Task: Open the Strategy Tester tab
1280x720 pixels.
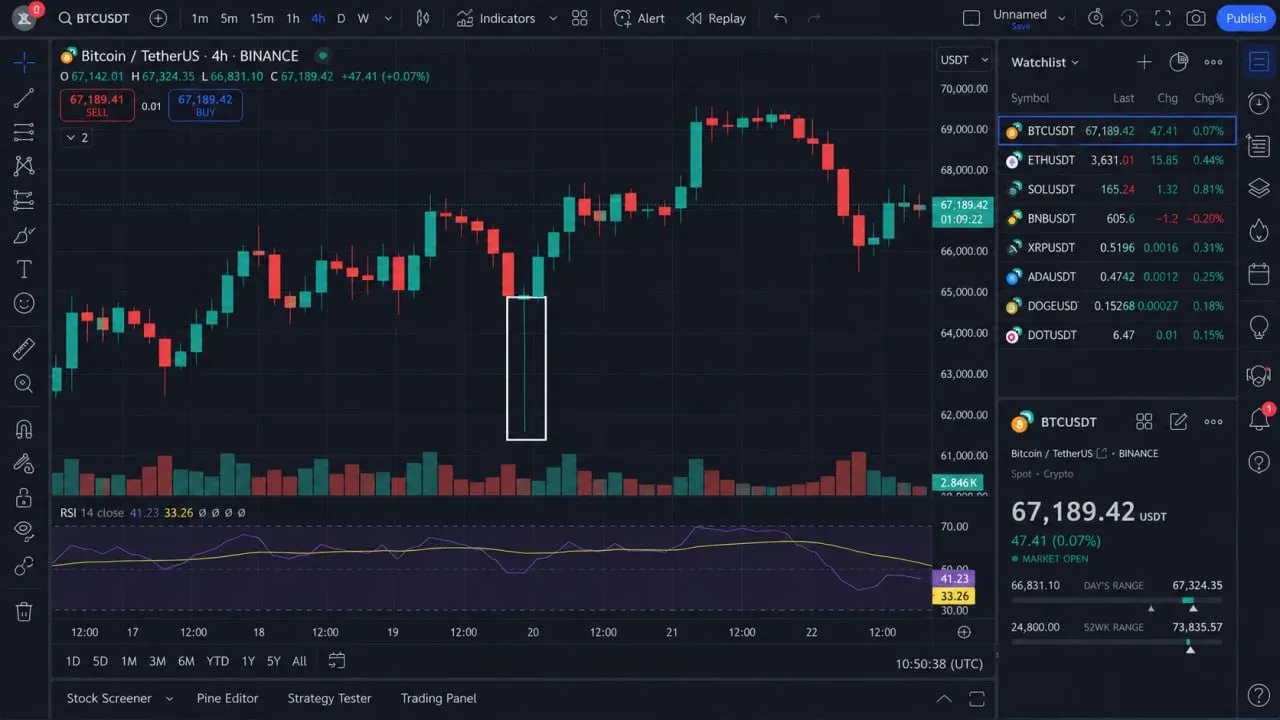Action: coord(329,698)
